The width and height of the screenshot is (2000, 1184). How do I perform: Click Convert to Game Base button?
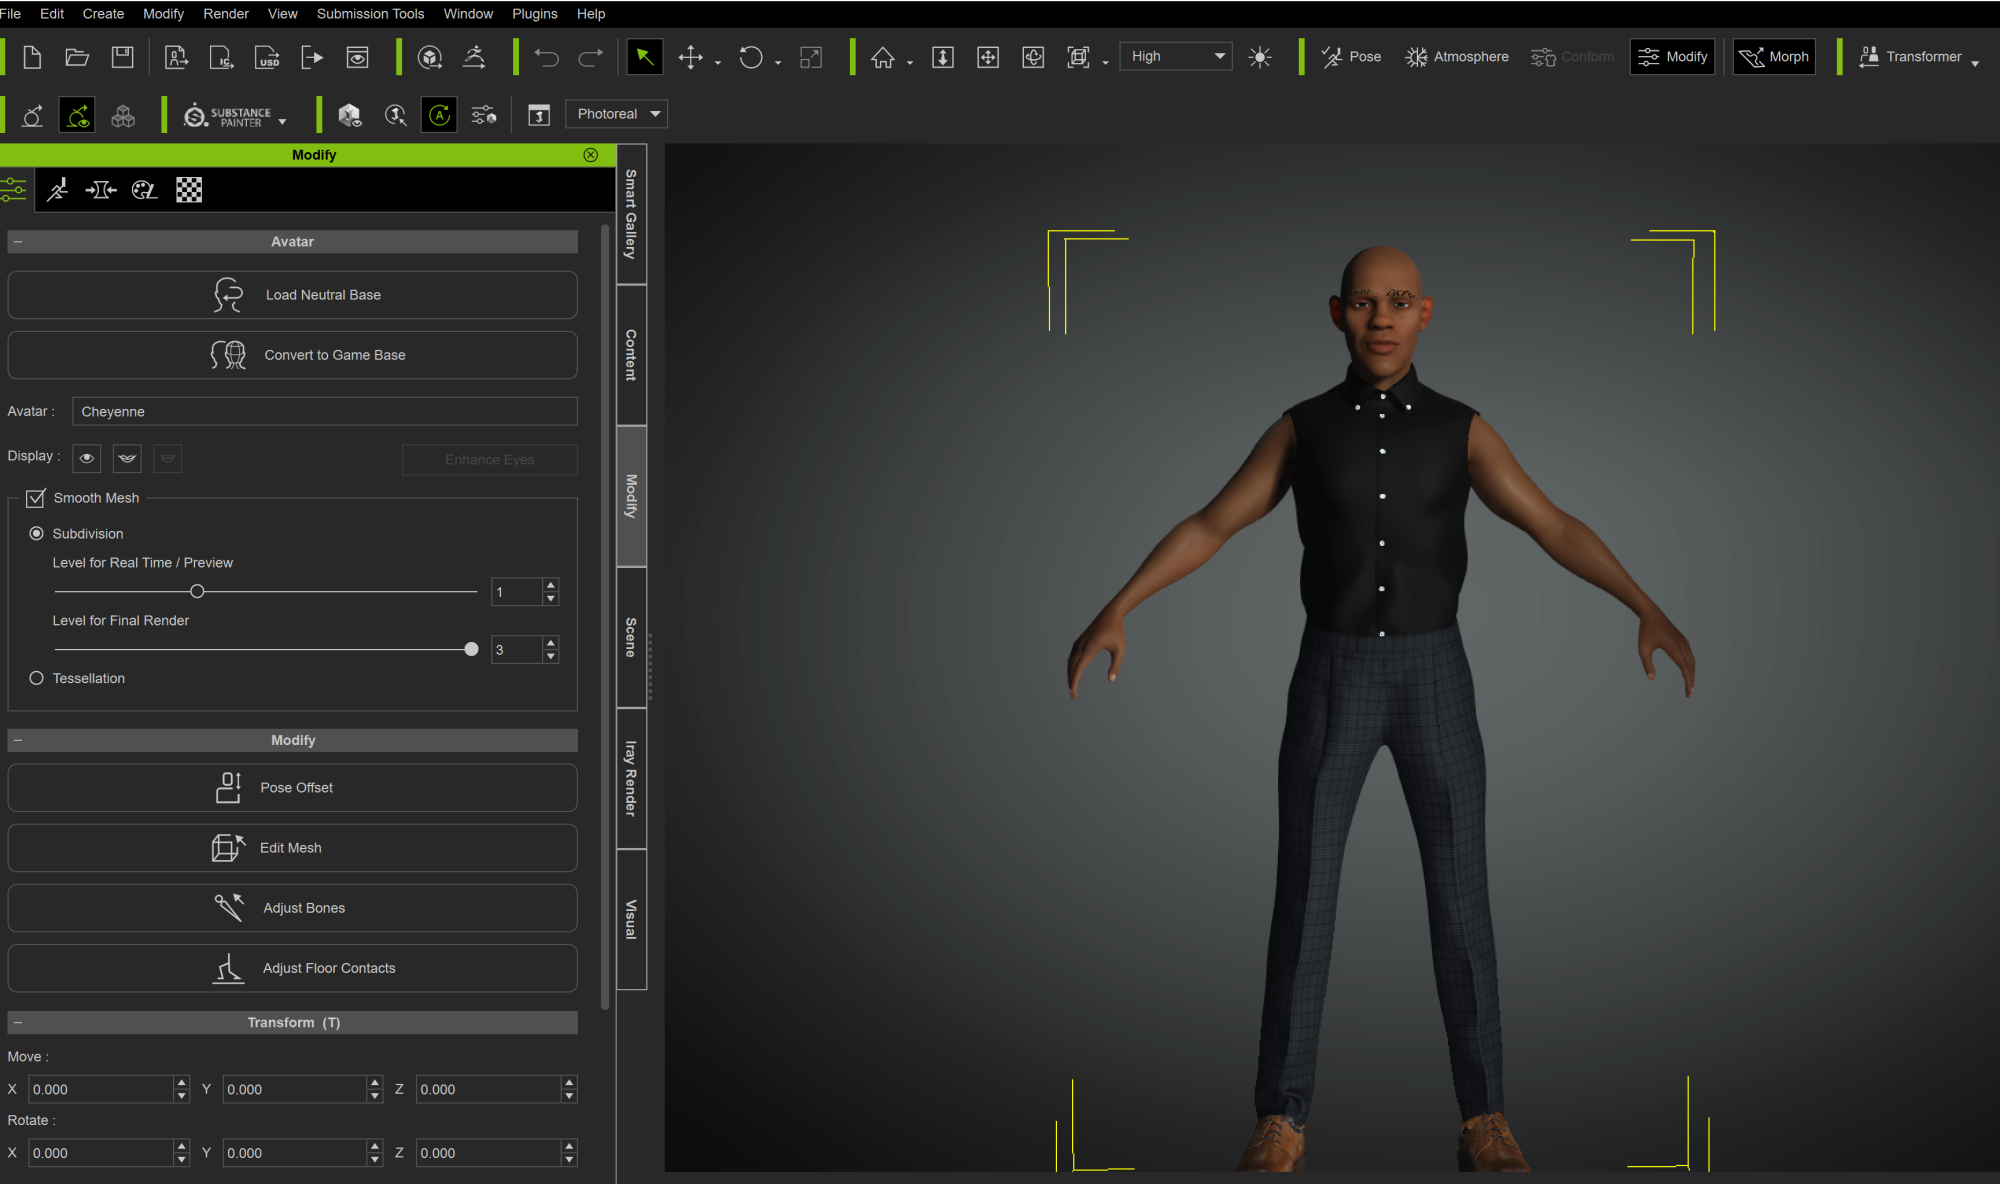click(292, 355)
